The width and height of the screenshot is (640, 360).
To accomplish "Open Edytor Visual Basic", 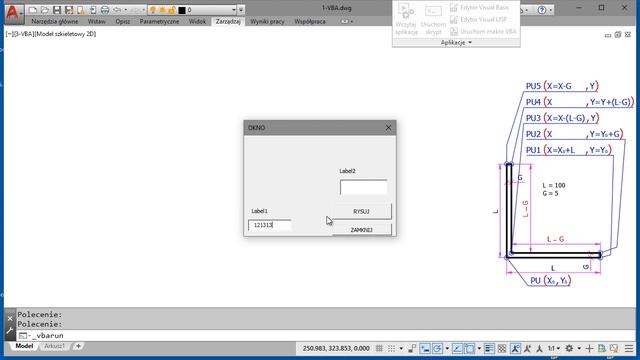I will tap(480, 8).
